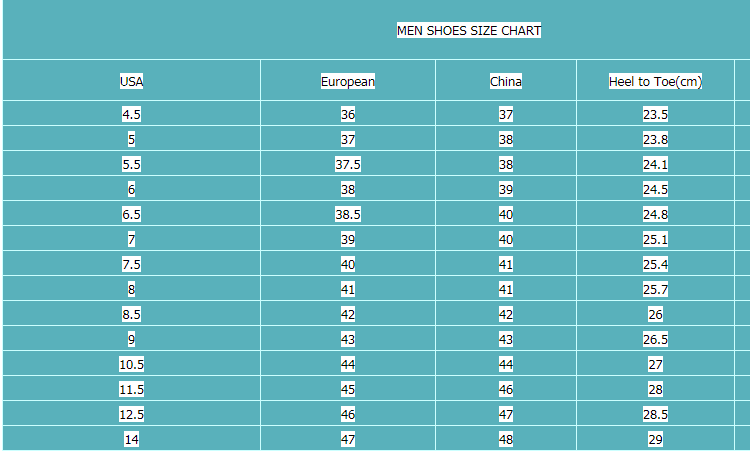Select the USA size 4.5 cell
This screenshot has width=750, height=451.
coord(131,115)
